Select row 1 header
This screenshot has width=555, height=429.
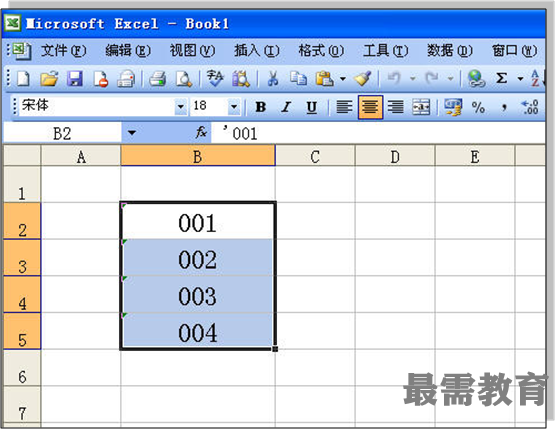click(x=22, y=185)
